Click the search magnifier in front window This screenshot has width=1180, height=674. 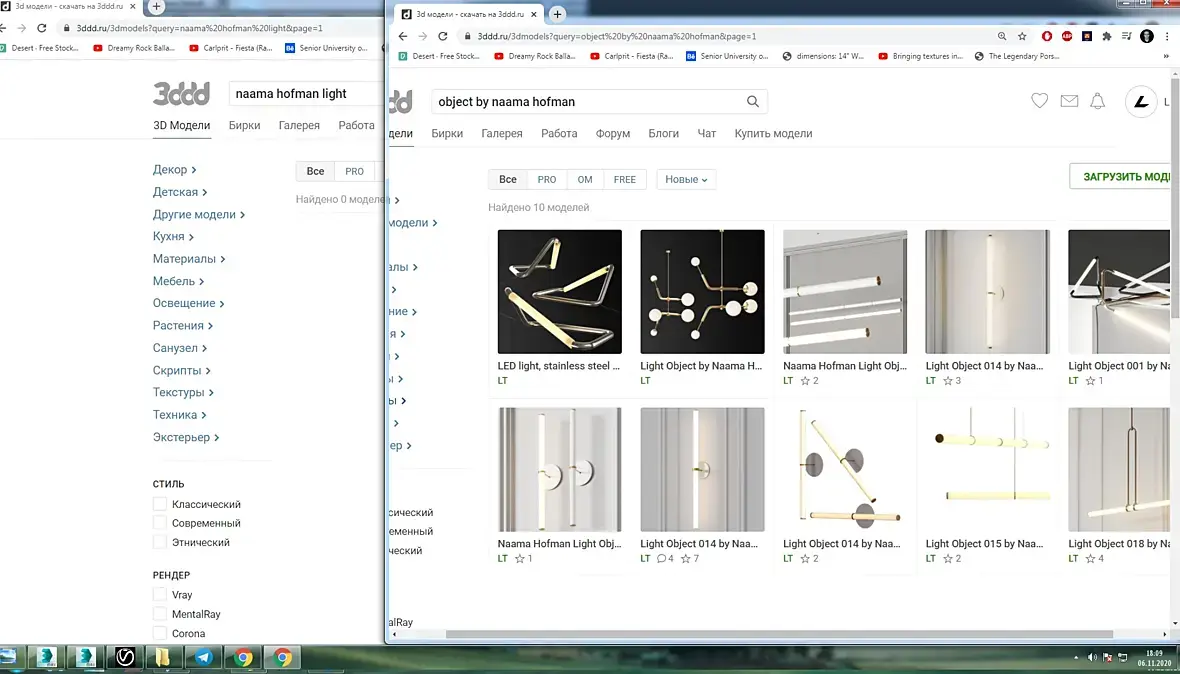(x=753, y=102)
